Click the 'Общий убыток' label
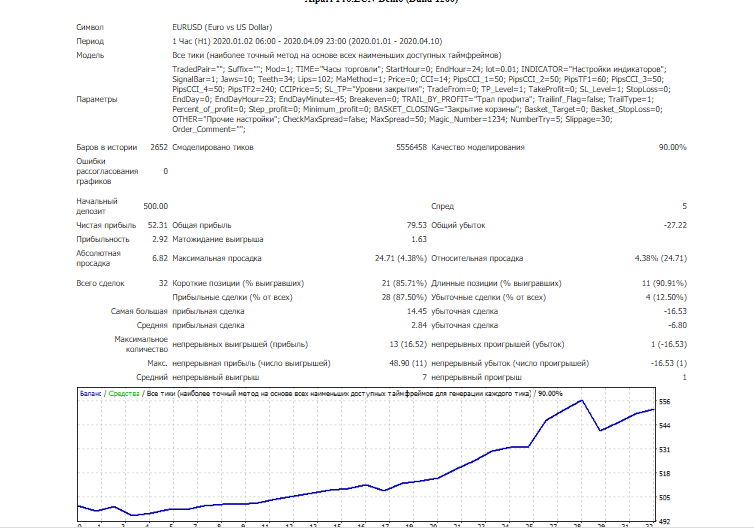 458,225
